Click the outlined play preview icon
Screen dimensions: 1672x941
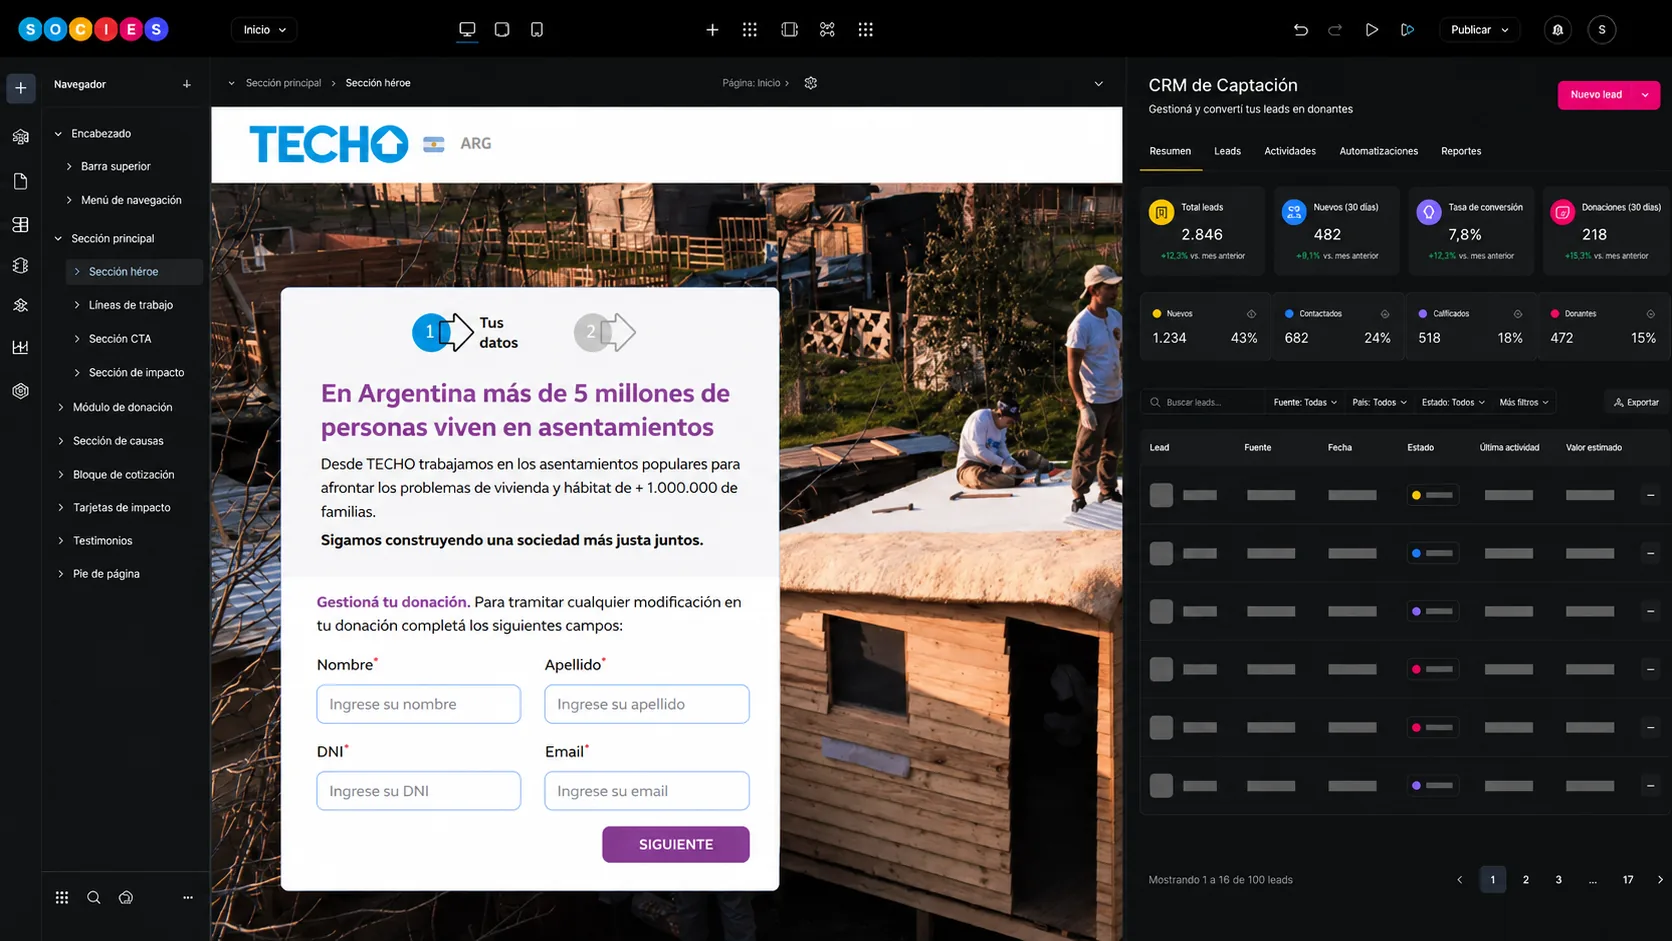1372,30
